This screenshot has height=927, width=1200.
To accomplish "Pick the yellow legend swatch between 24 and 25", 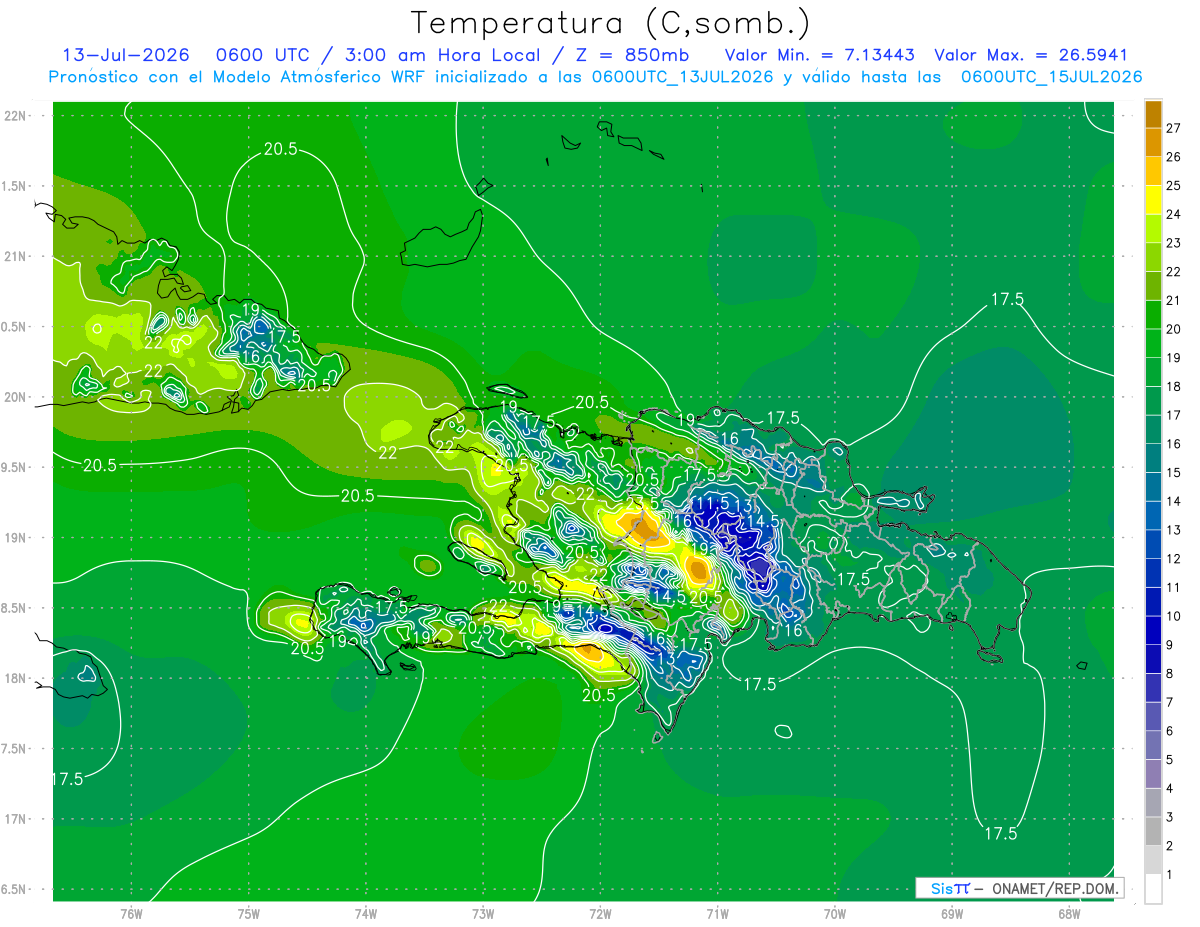I will (1153, 200).
